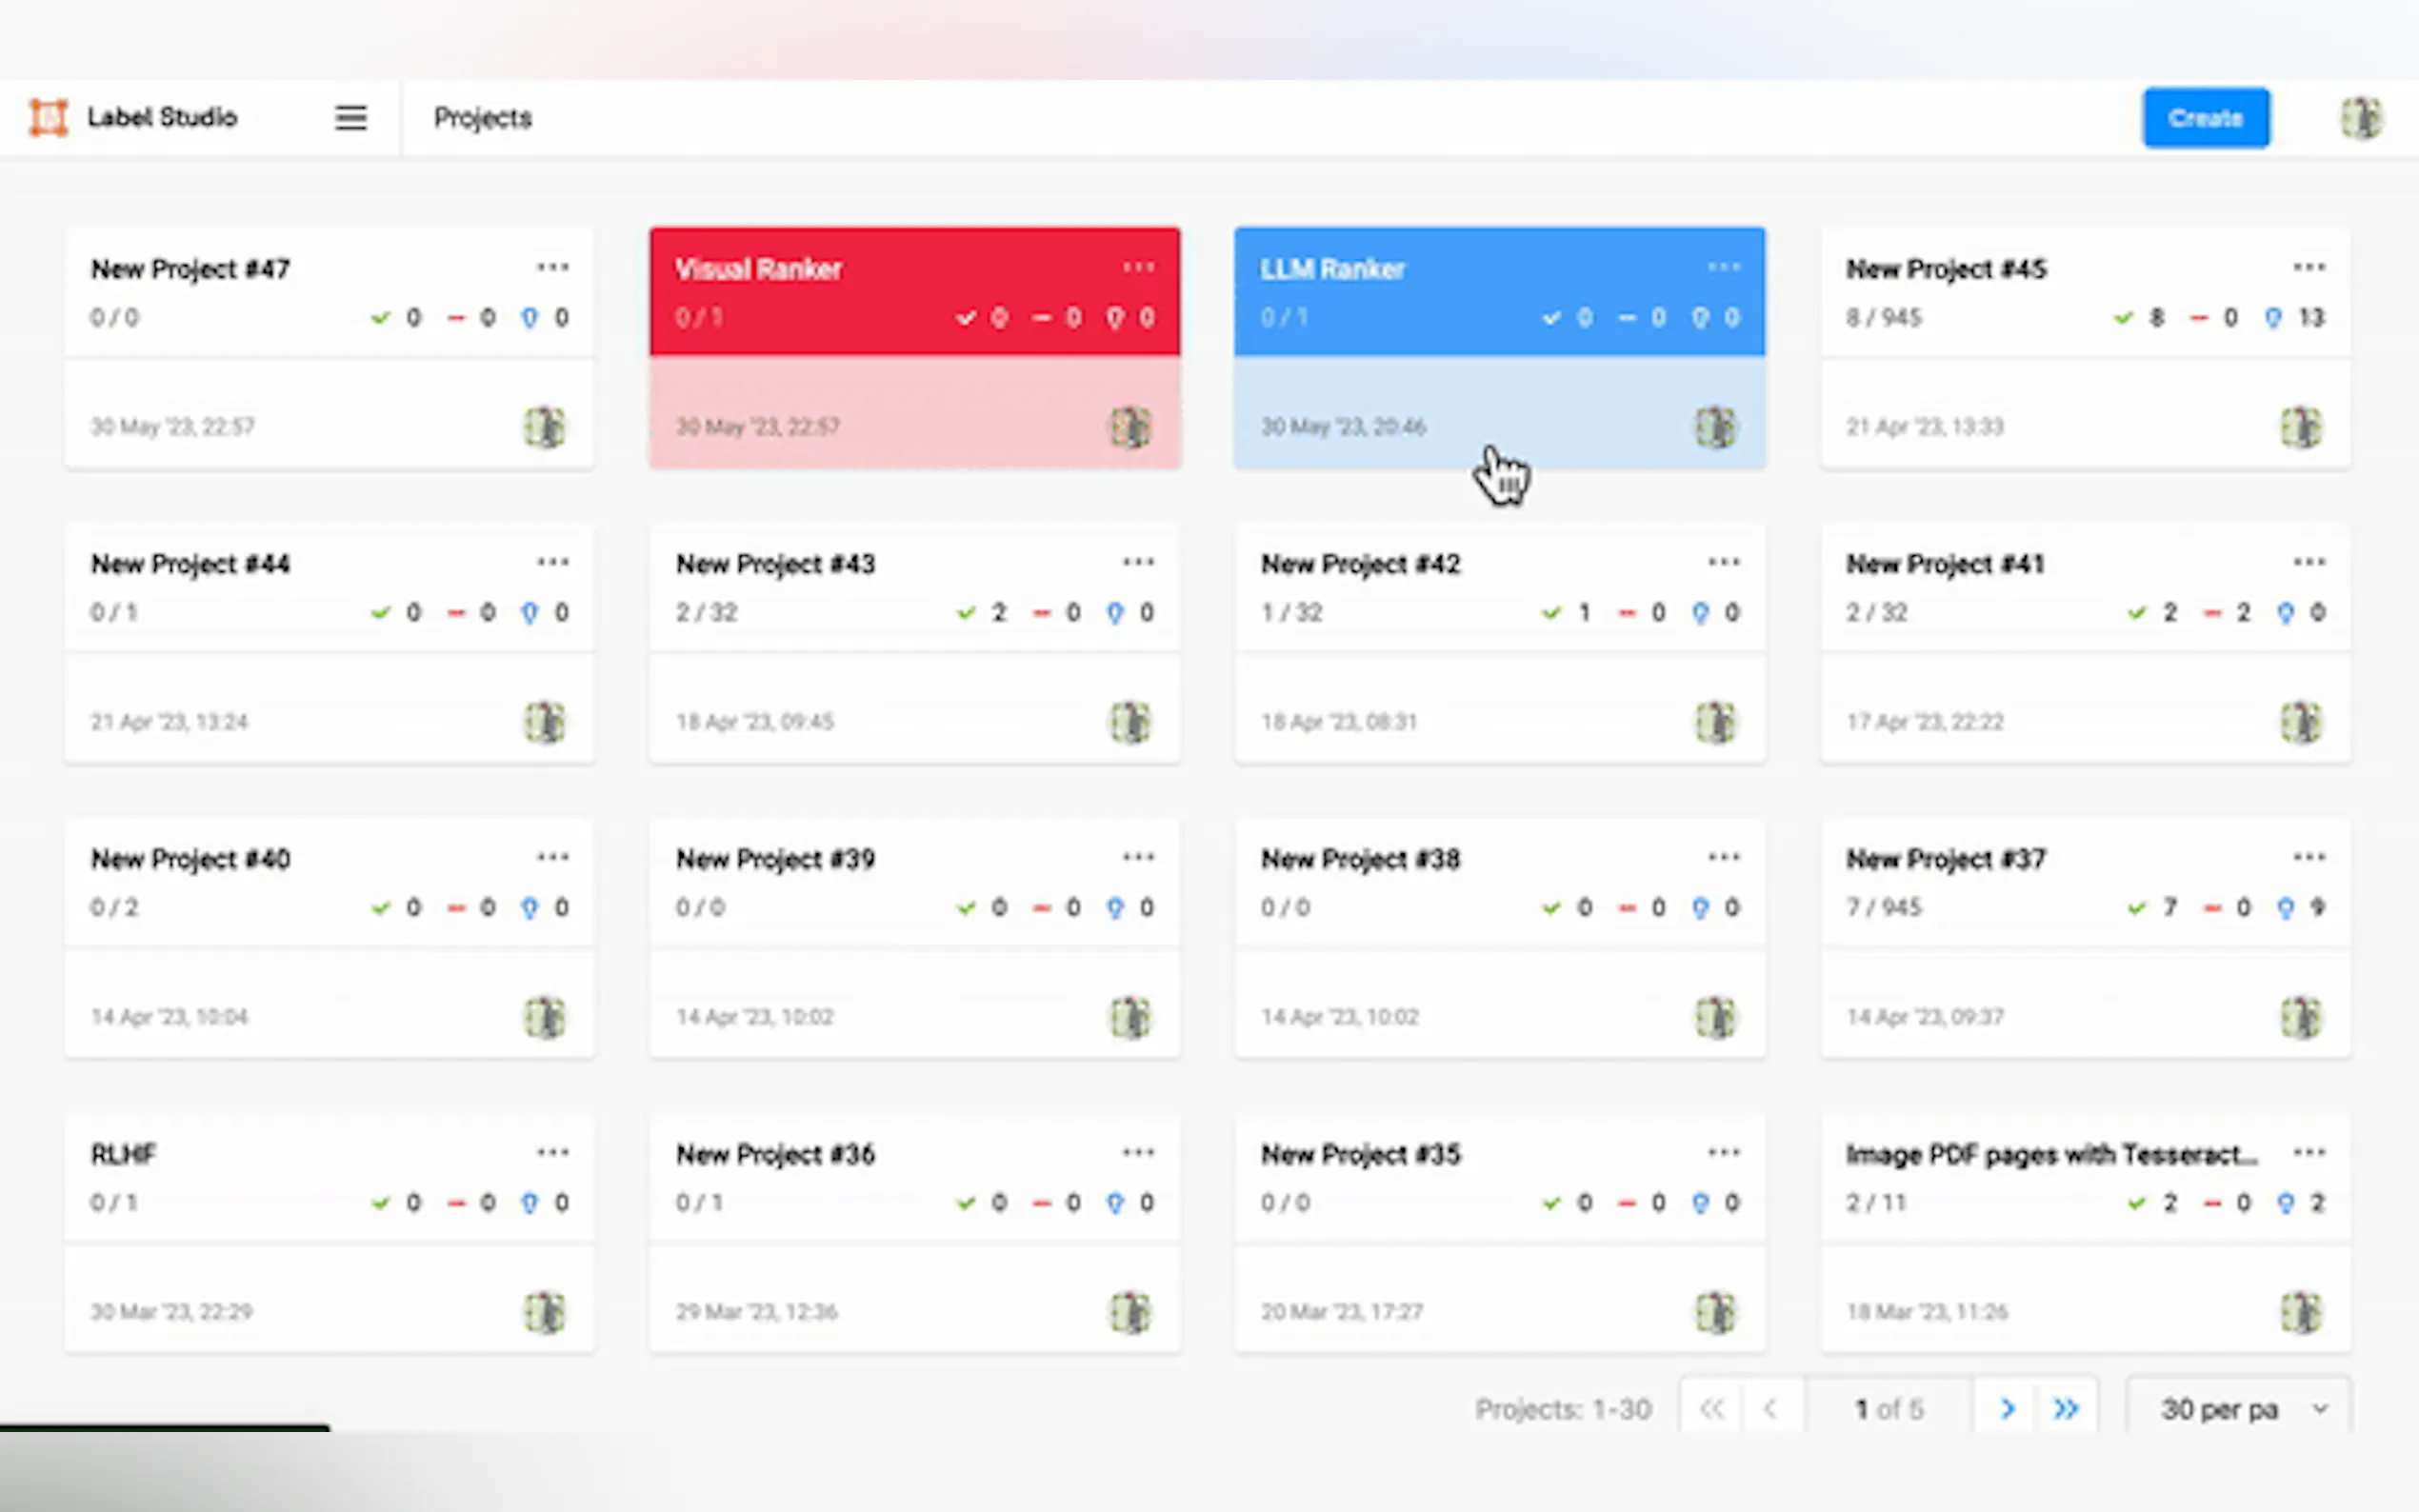The width and height of the screenshot is (2419, 1512).
Task: Open the hamburger menu icon
Action: 350,118
